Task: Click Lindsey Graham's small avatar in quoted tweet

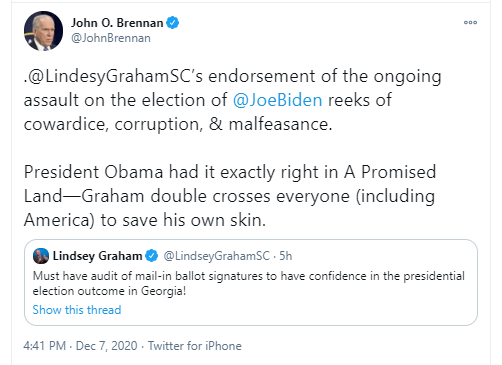Action: [41, 256]
